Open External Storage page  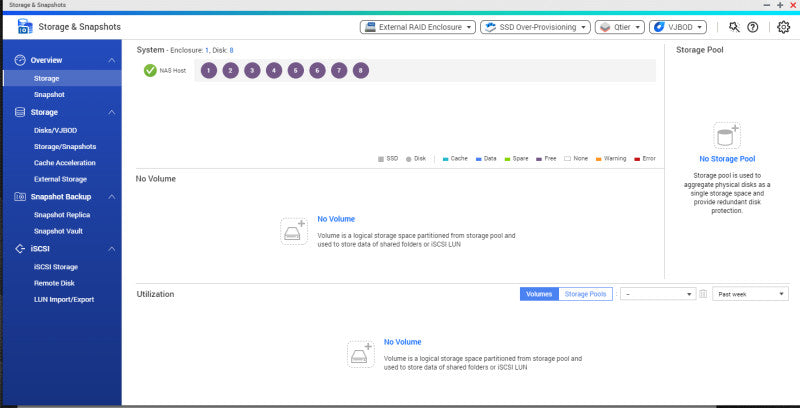[62, 179]
